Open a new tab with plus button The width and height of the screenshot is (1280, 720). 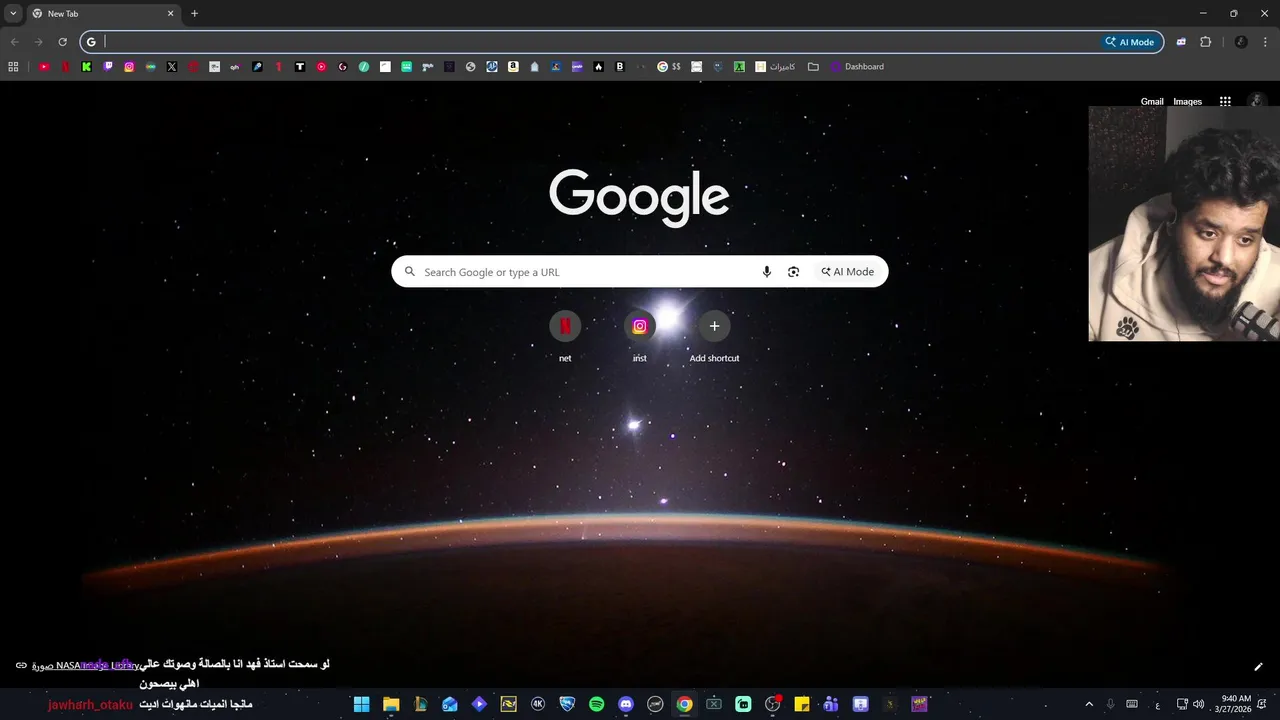pyautogui.click(x=194, y=14)
